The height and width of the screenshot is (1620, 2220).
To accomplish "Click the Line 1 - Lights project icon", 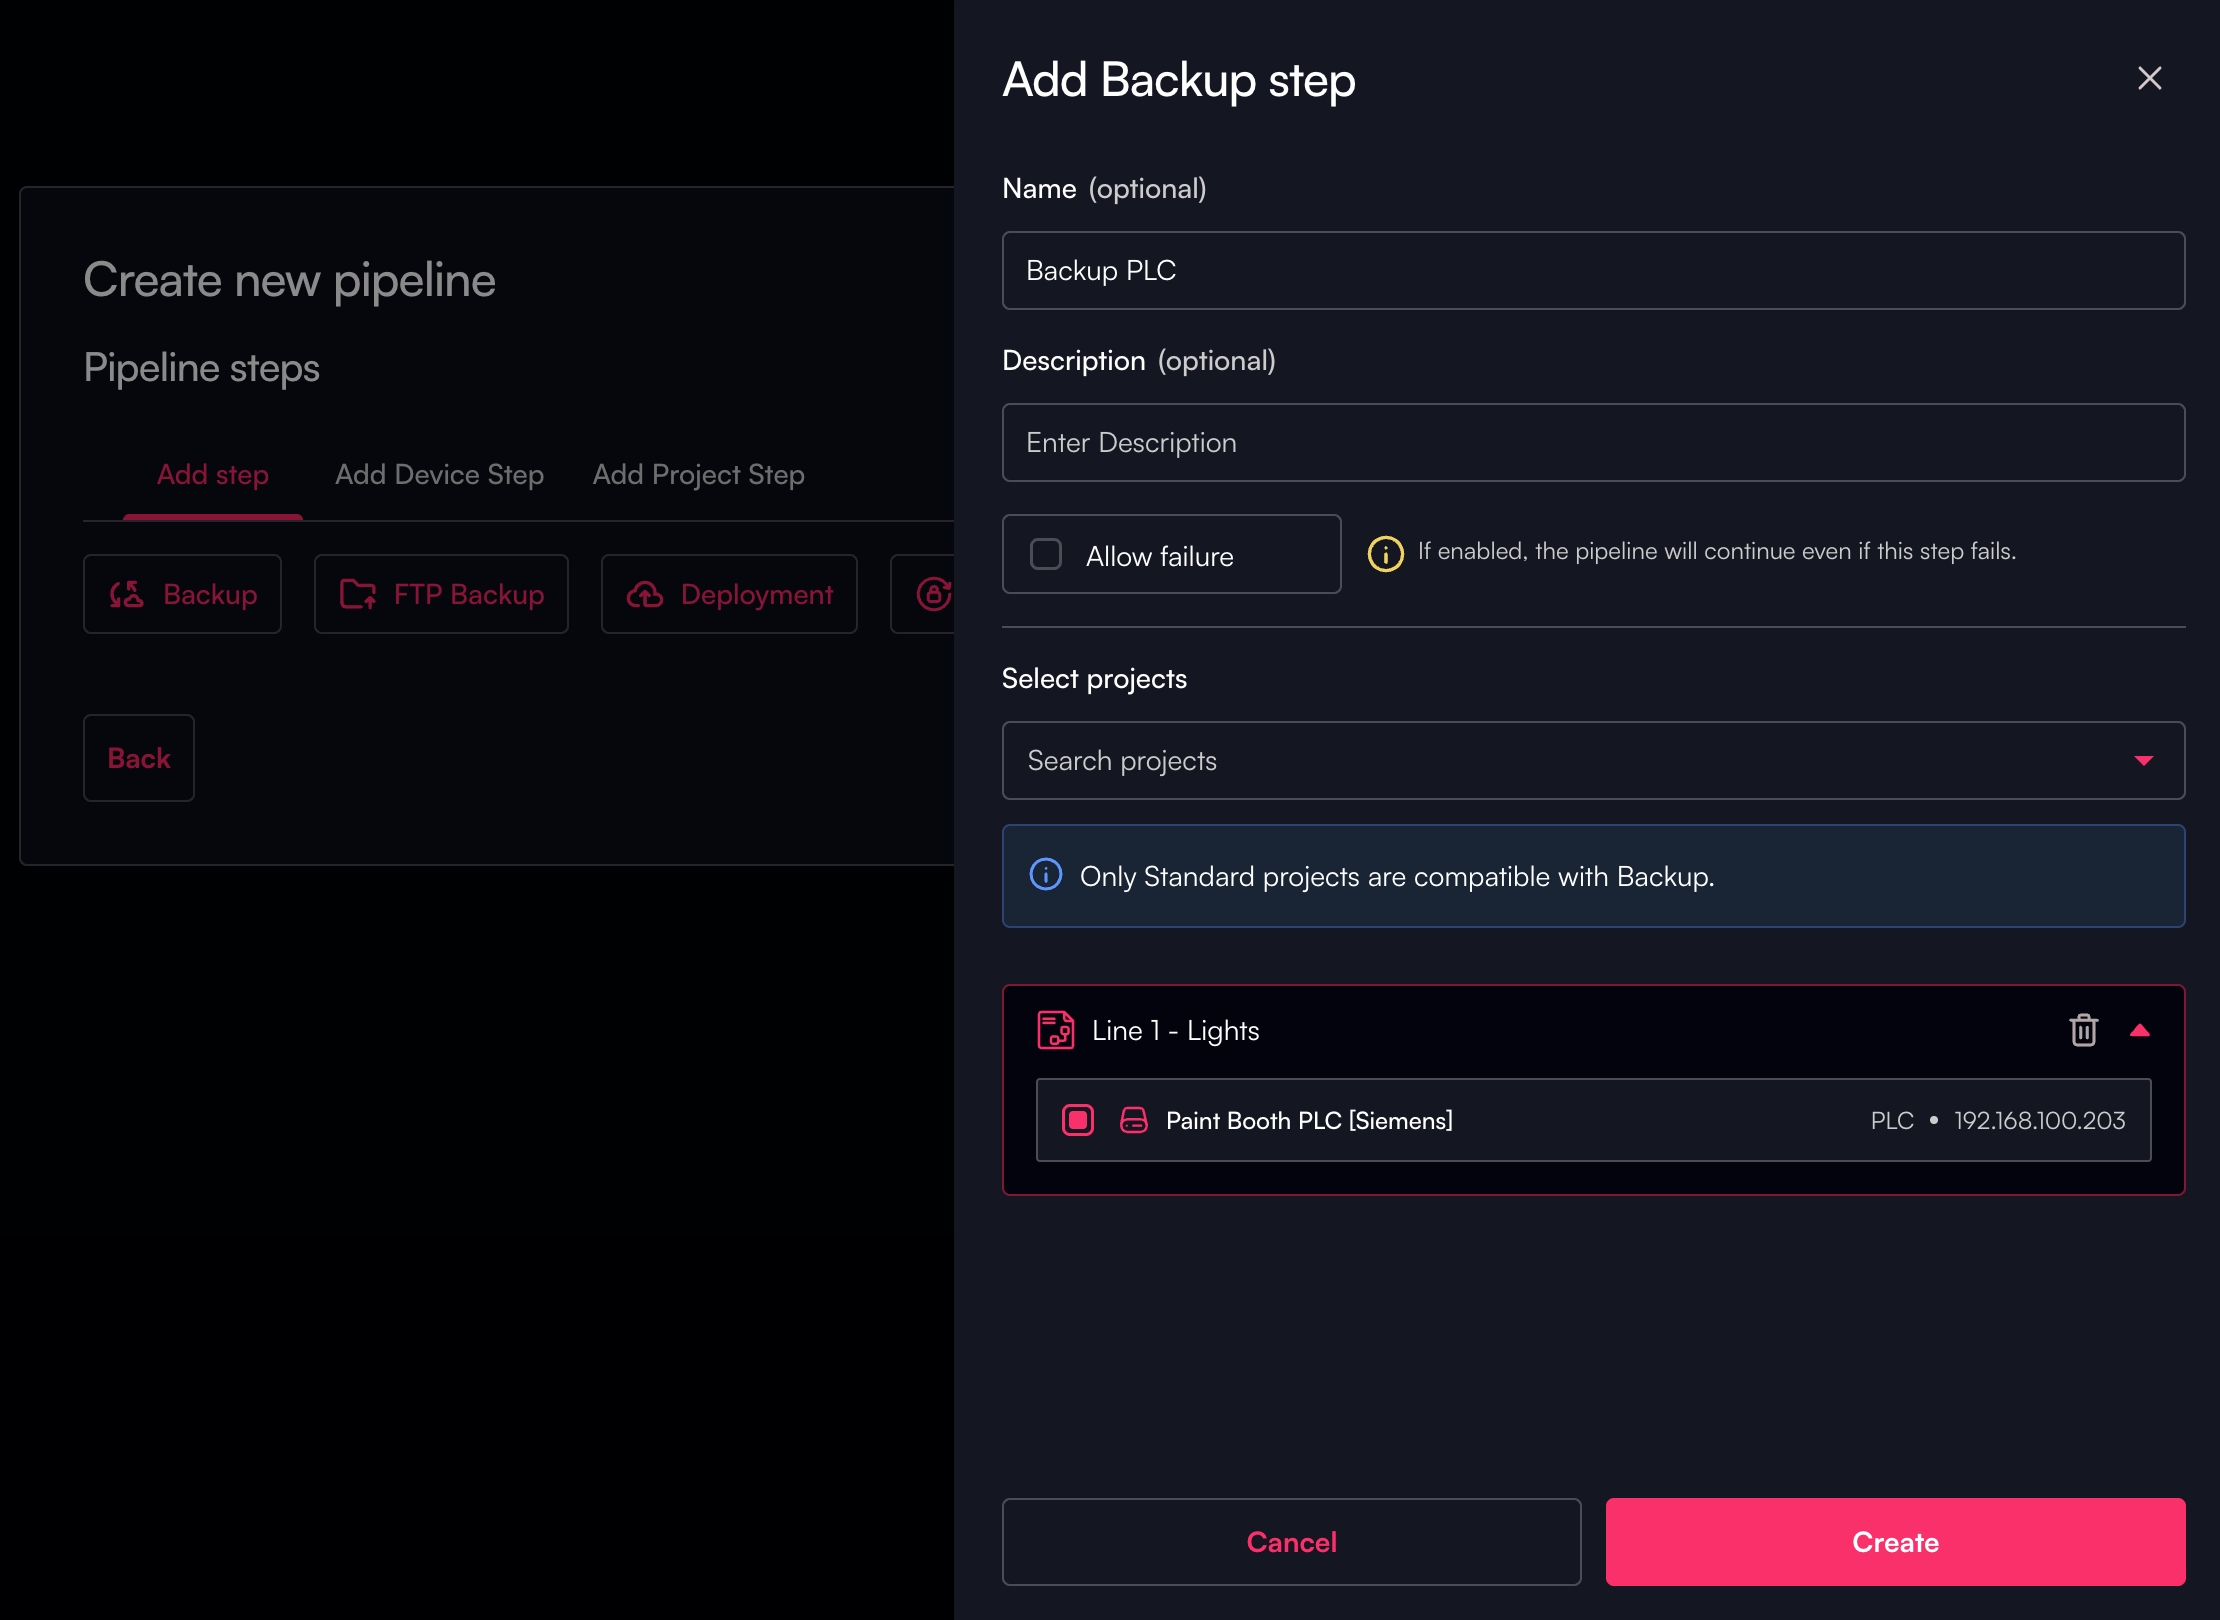I will click(1055, 1030).
